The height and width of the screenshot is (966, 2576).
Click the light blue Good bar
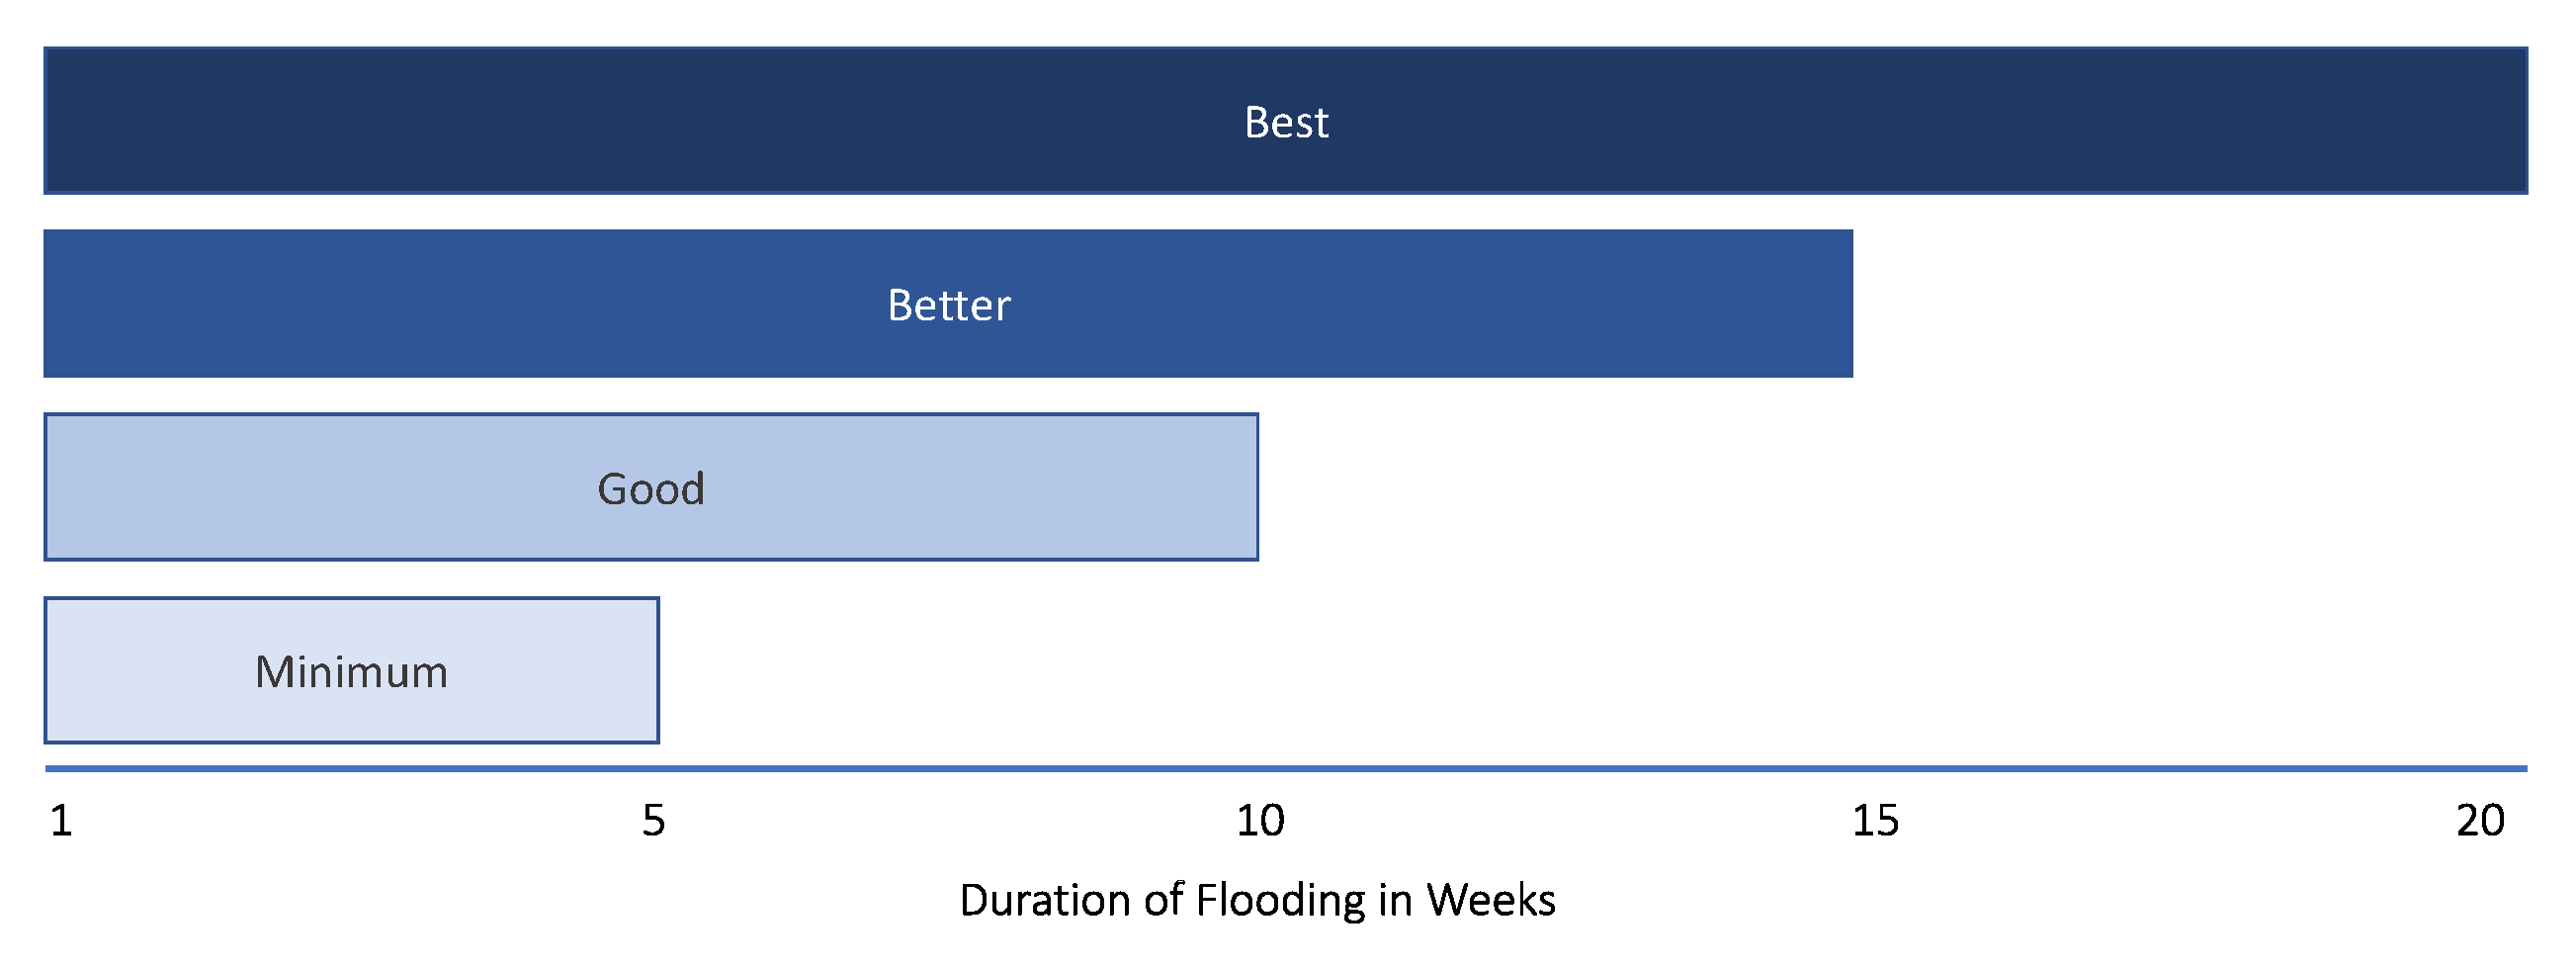click(651, 487)
